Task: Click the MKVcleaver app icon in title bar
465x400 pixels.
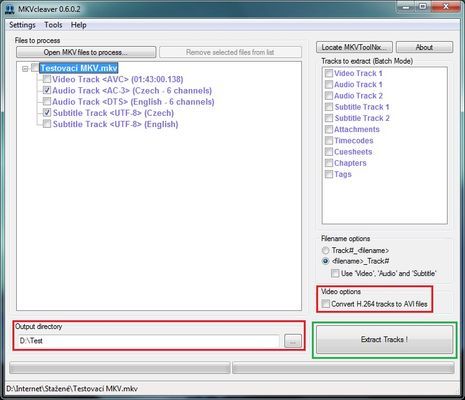Action: tap(10, 9)
